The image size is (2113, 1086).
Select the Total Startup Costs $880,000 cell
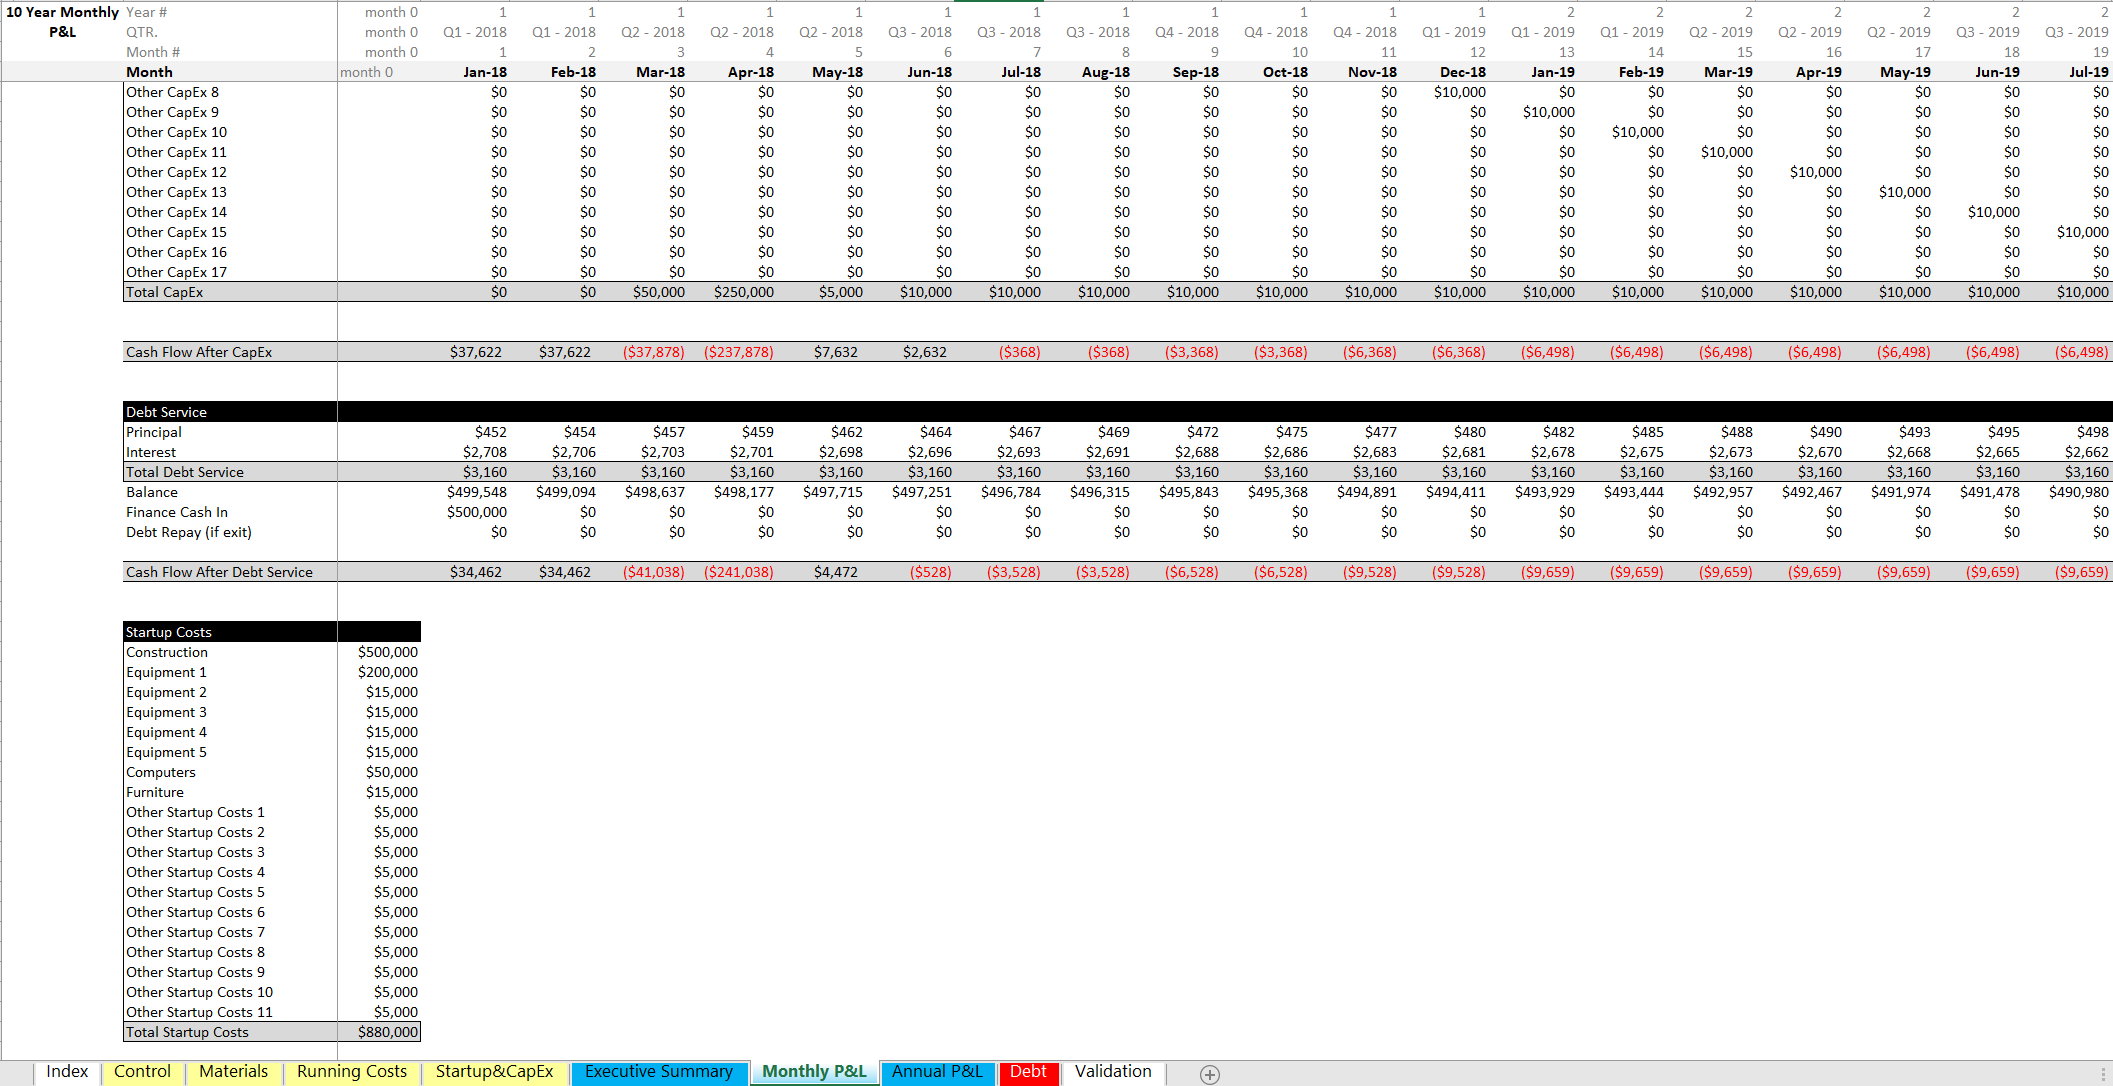388,1032
